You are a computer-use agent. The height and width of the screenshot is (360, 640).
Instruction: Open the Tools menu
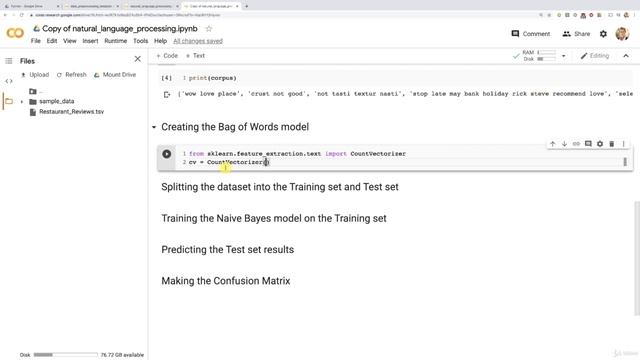140,41
